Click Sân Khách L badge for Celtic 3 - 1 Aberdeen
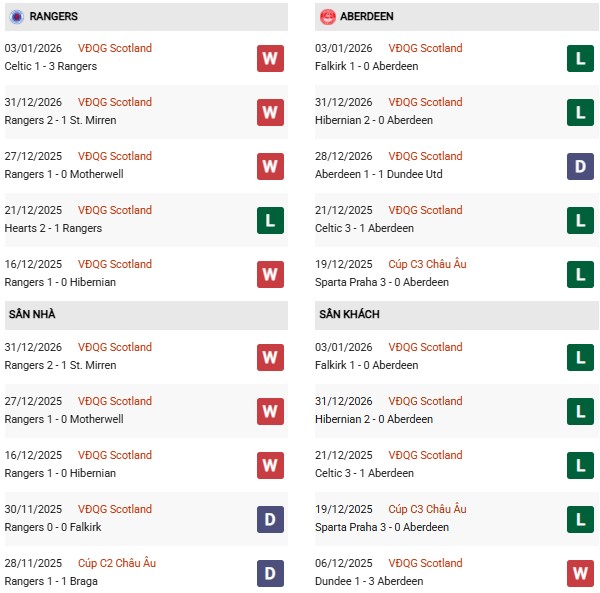The height and width of the screenshot is (593, 600). [580, 466]
